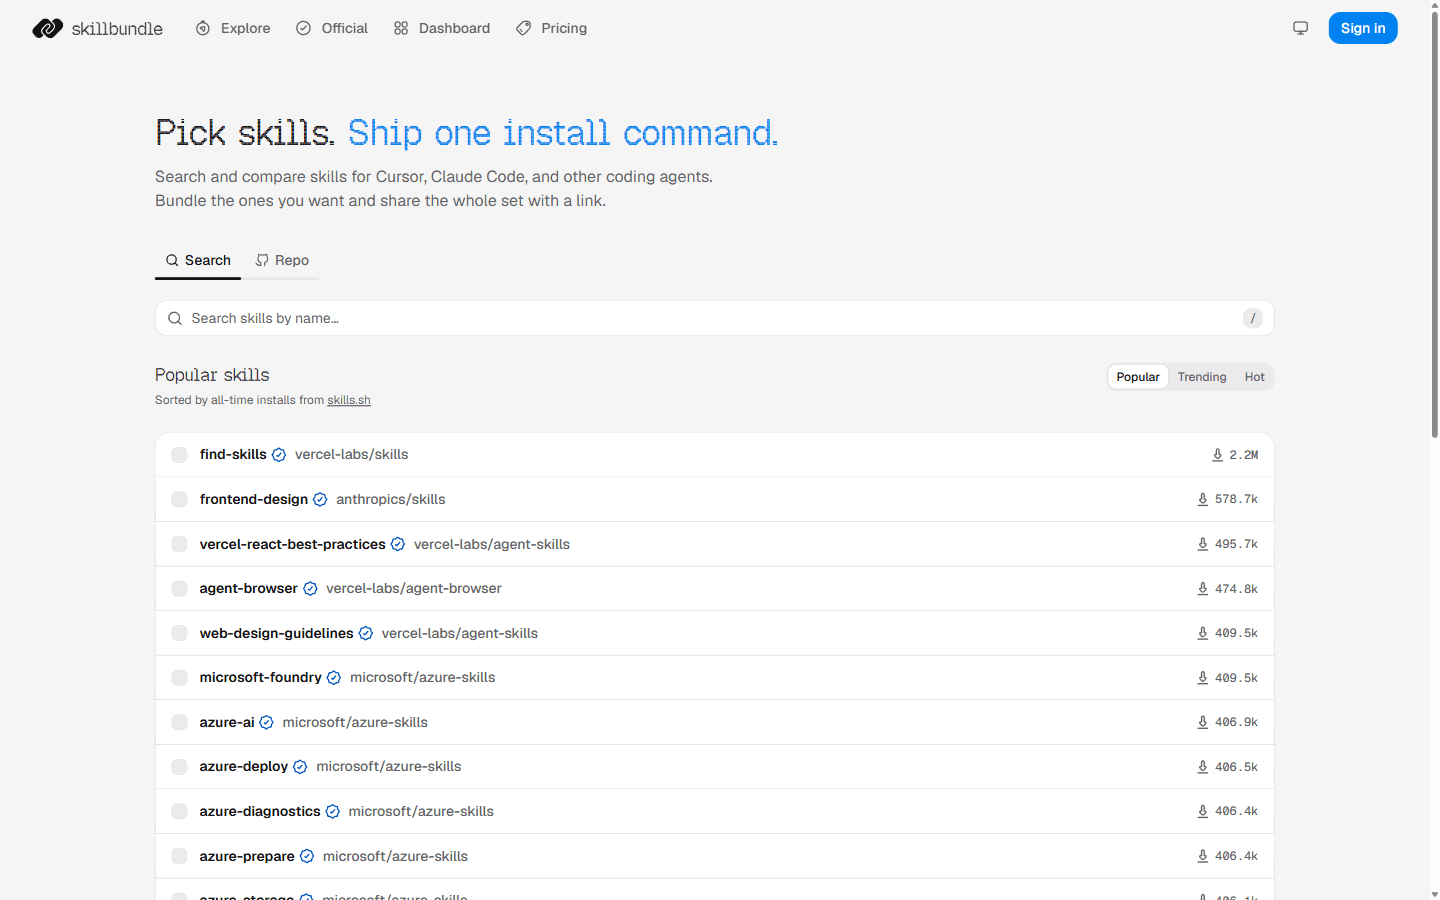Click the anthropics/skills repo text
1440x900 pixels.
click(x=391, y=499)
